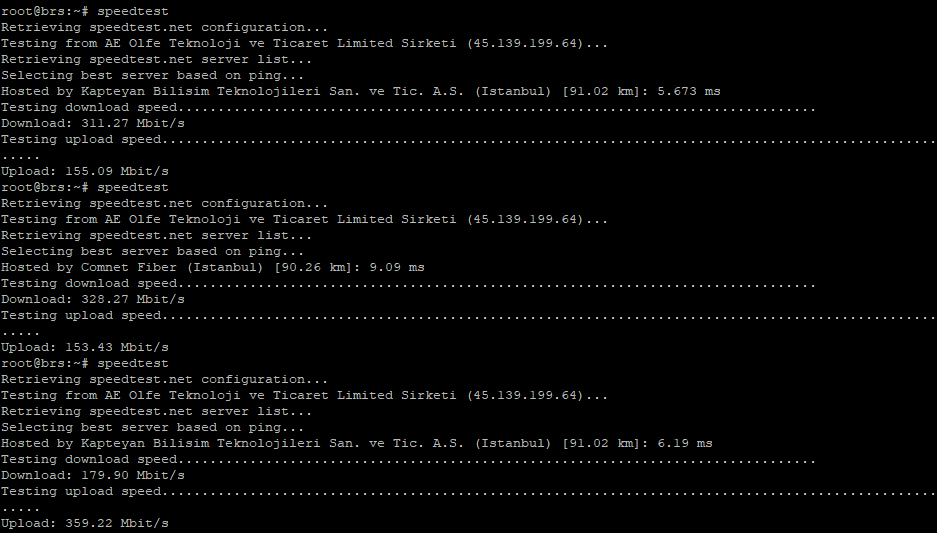
Task: Click the first Testing download speed line
Action: (x=408, y=108)
